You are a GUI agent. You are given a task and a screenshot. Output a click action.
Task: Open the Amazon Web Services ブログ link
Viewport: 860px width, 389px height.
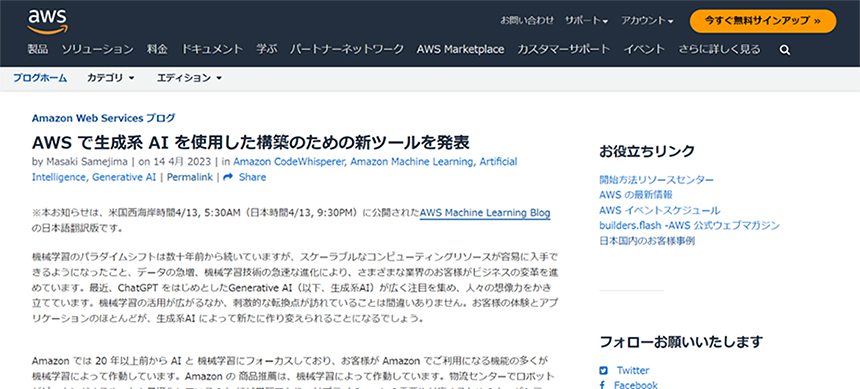pyautogui.click(x=104, y=117)
